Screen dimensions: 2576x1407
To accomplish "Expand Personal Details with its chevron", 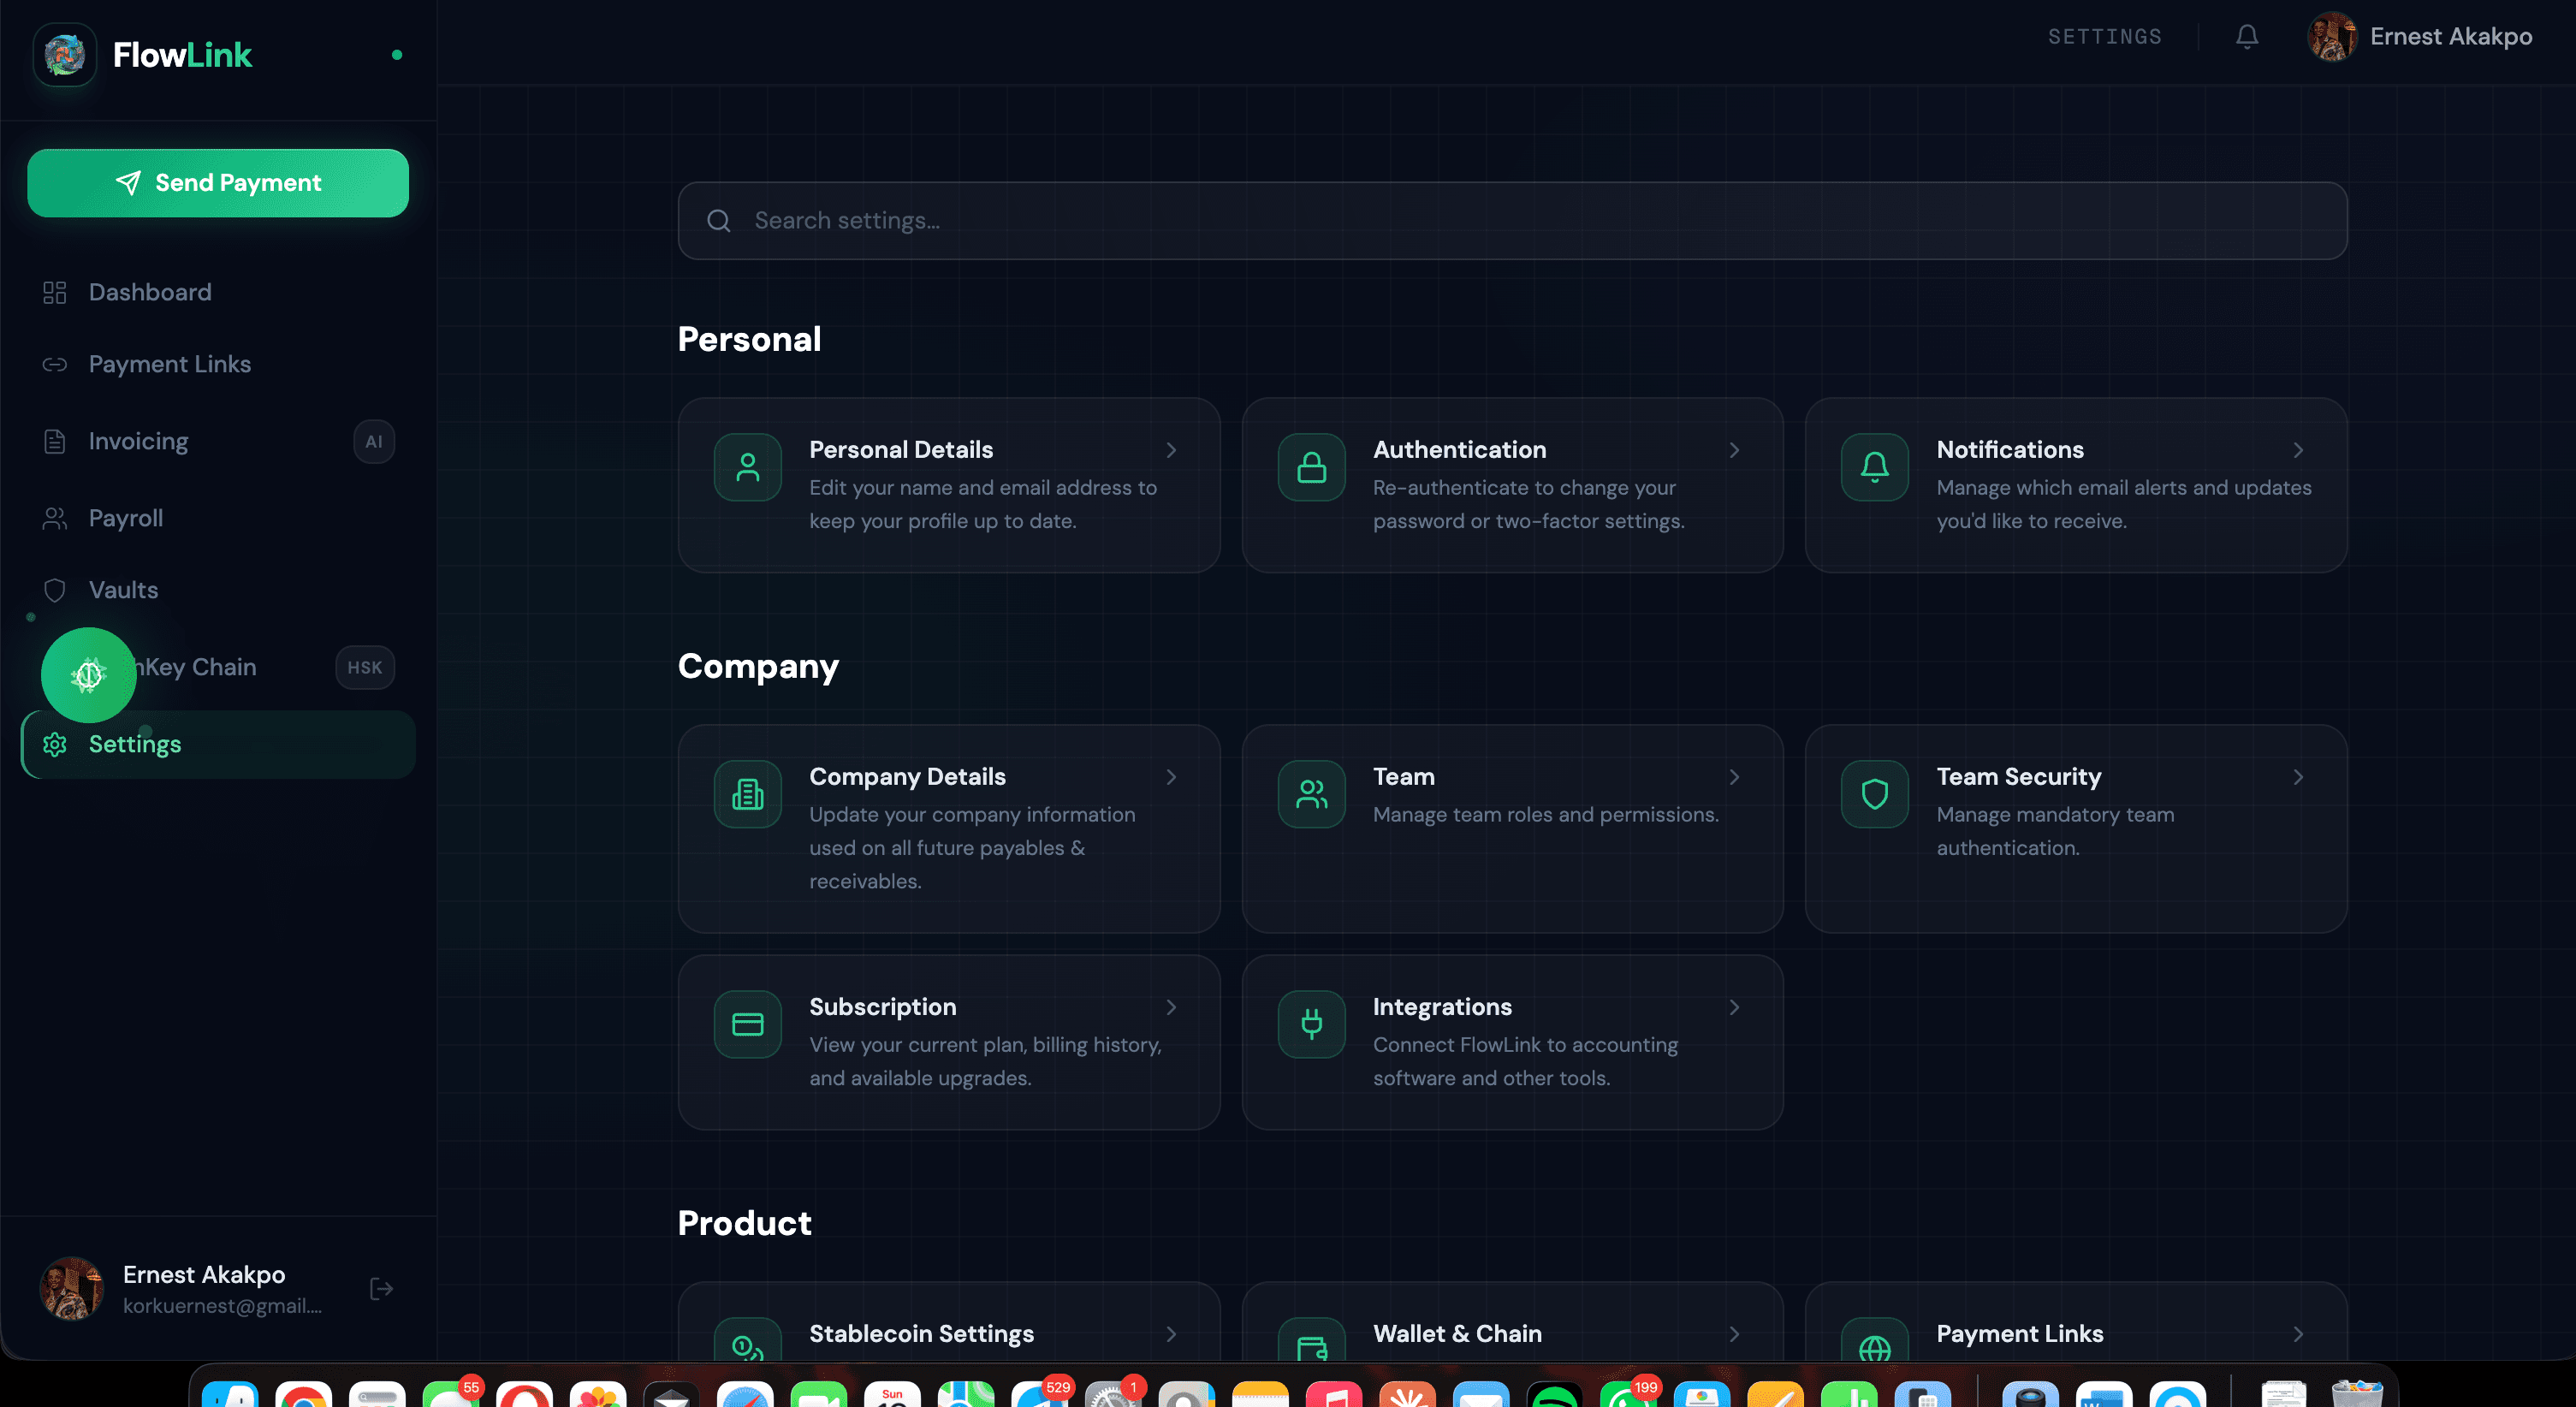I will coord(1170,450).
